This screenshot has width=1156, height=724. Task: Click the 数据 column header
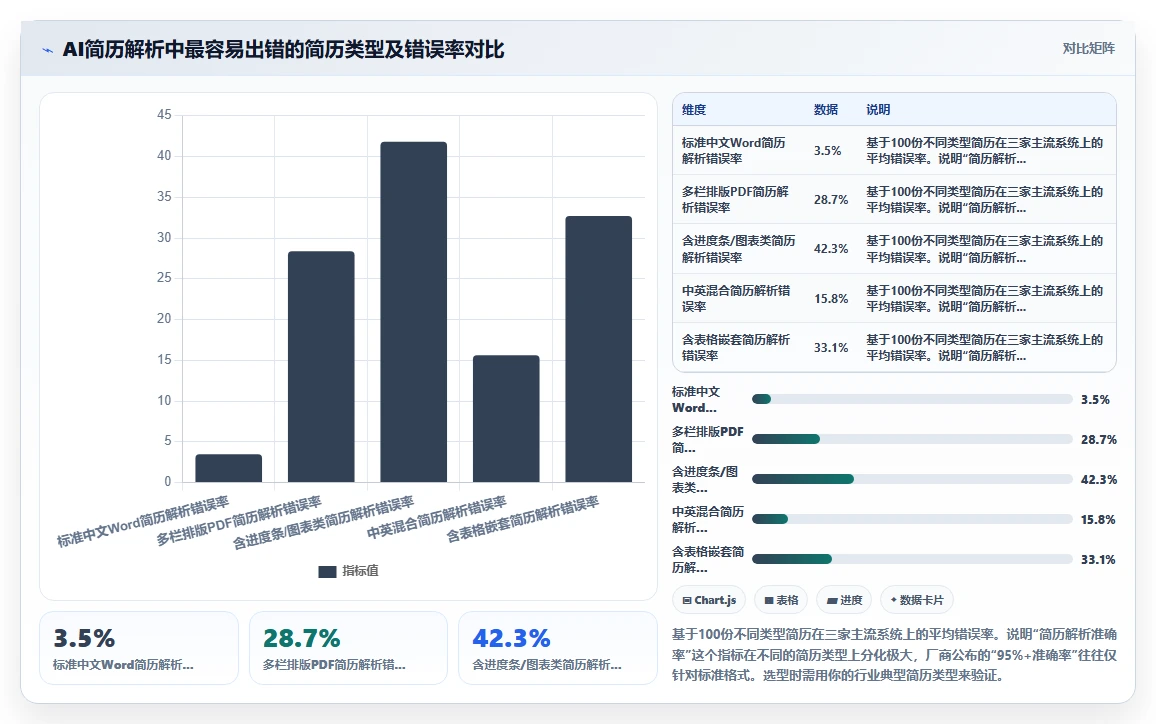pos(826,110)
